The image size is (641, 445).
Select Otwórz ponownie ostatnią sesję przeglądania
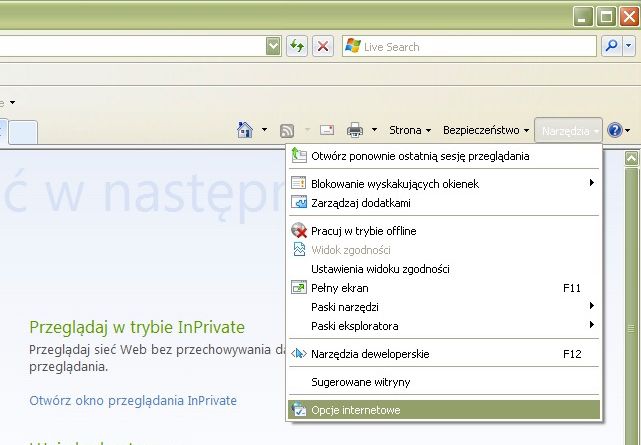[x=444, y=156]
